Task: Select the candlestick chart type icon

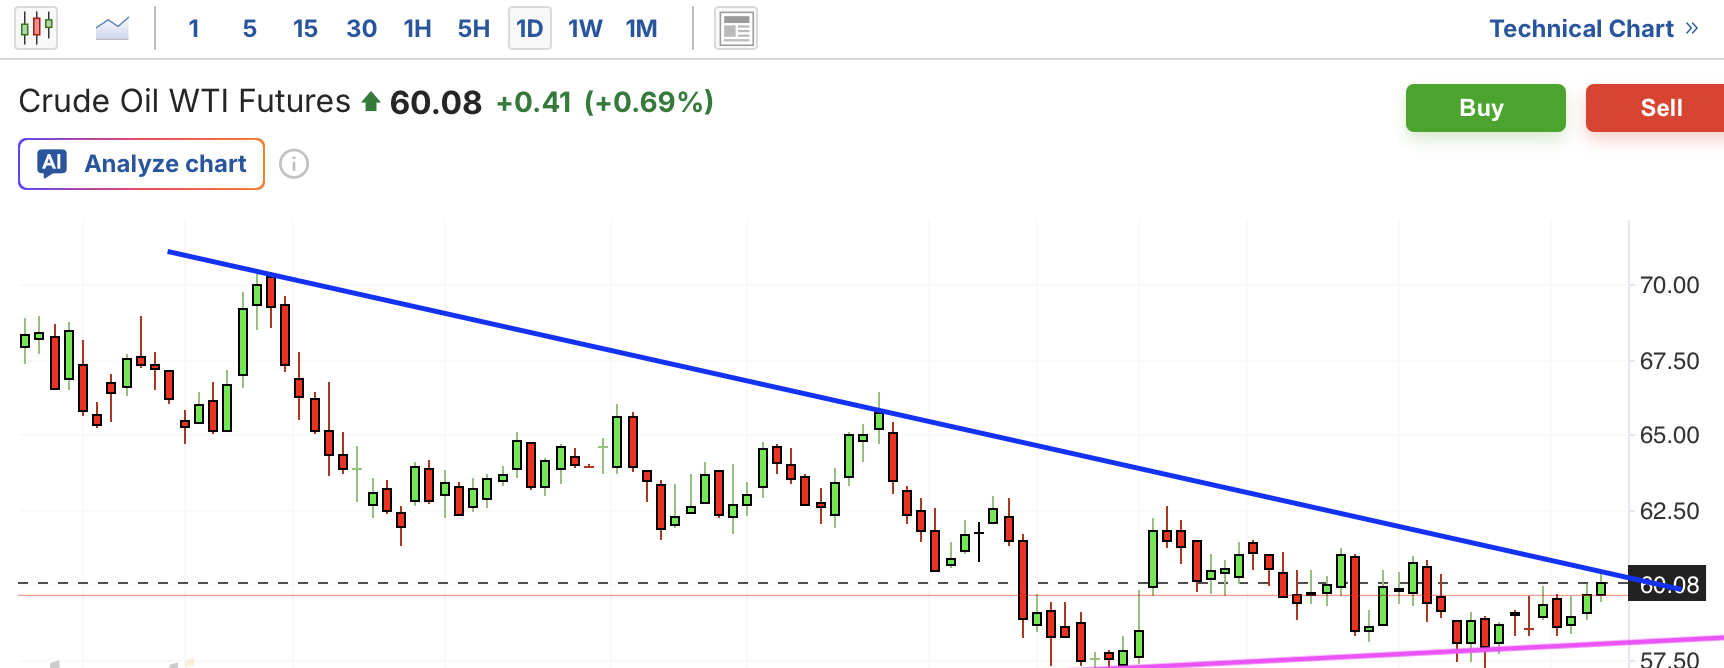Action: [36, 28]
